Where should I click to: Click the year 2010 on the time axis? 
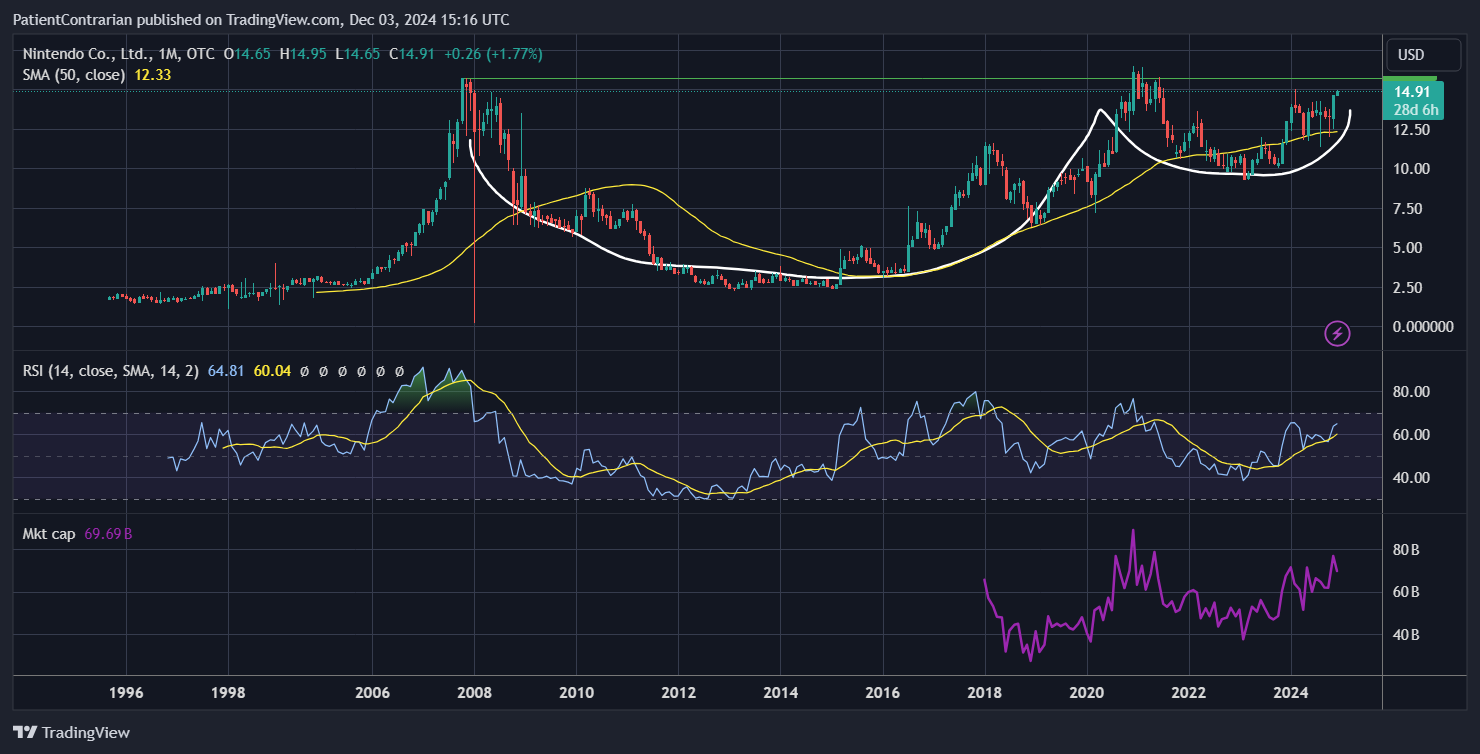point(576,691)
